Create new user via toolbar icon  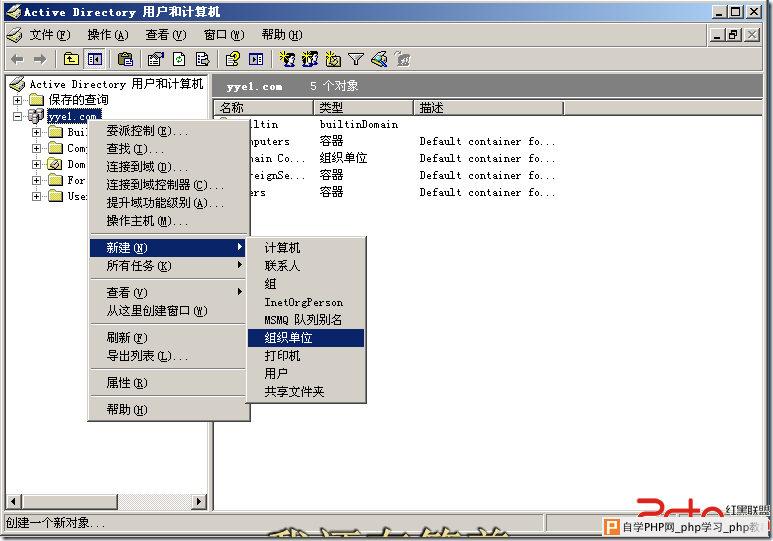click(x=287, y=60)
